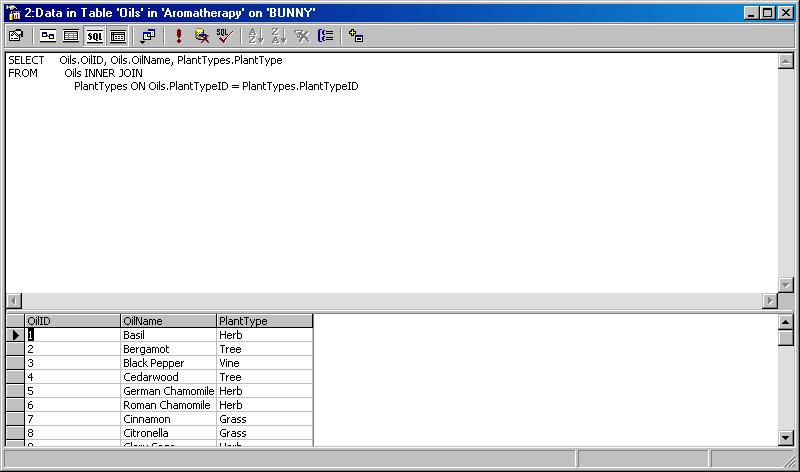The height and width of the screenshot is (472, 800).
Task: Click the Run query exclamation icon
Action: [178, 36]
